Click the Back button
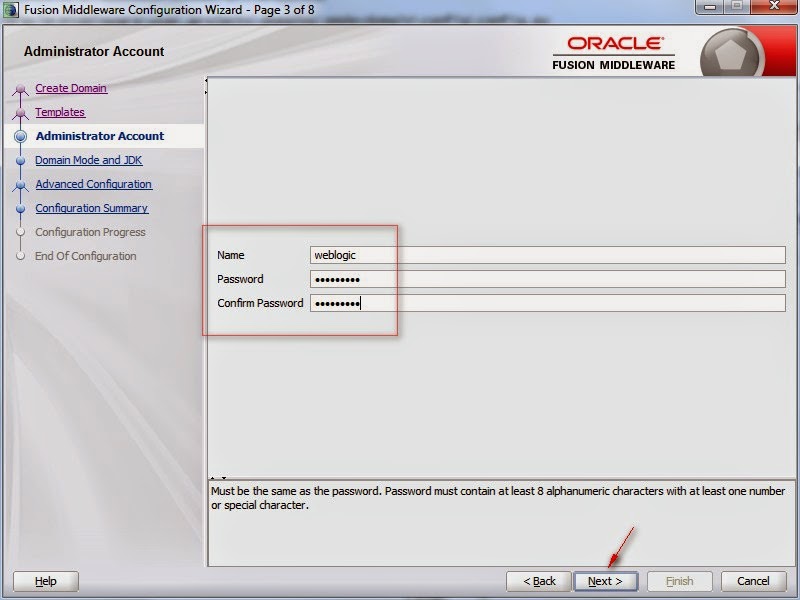Viewport: 800px width, 600px height. [539, 581]
